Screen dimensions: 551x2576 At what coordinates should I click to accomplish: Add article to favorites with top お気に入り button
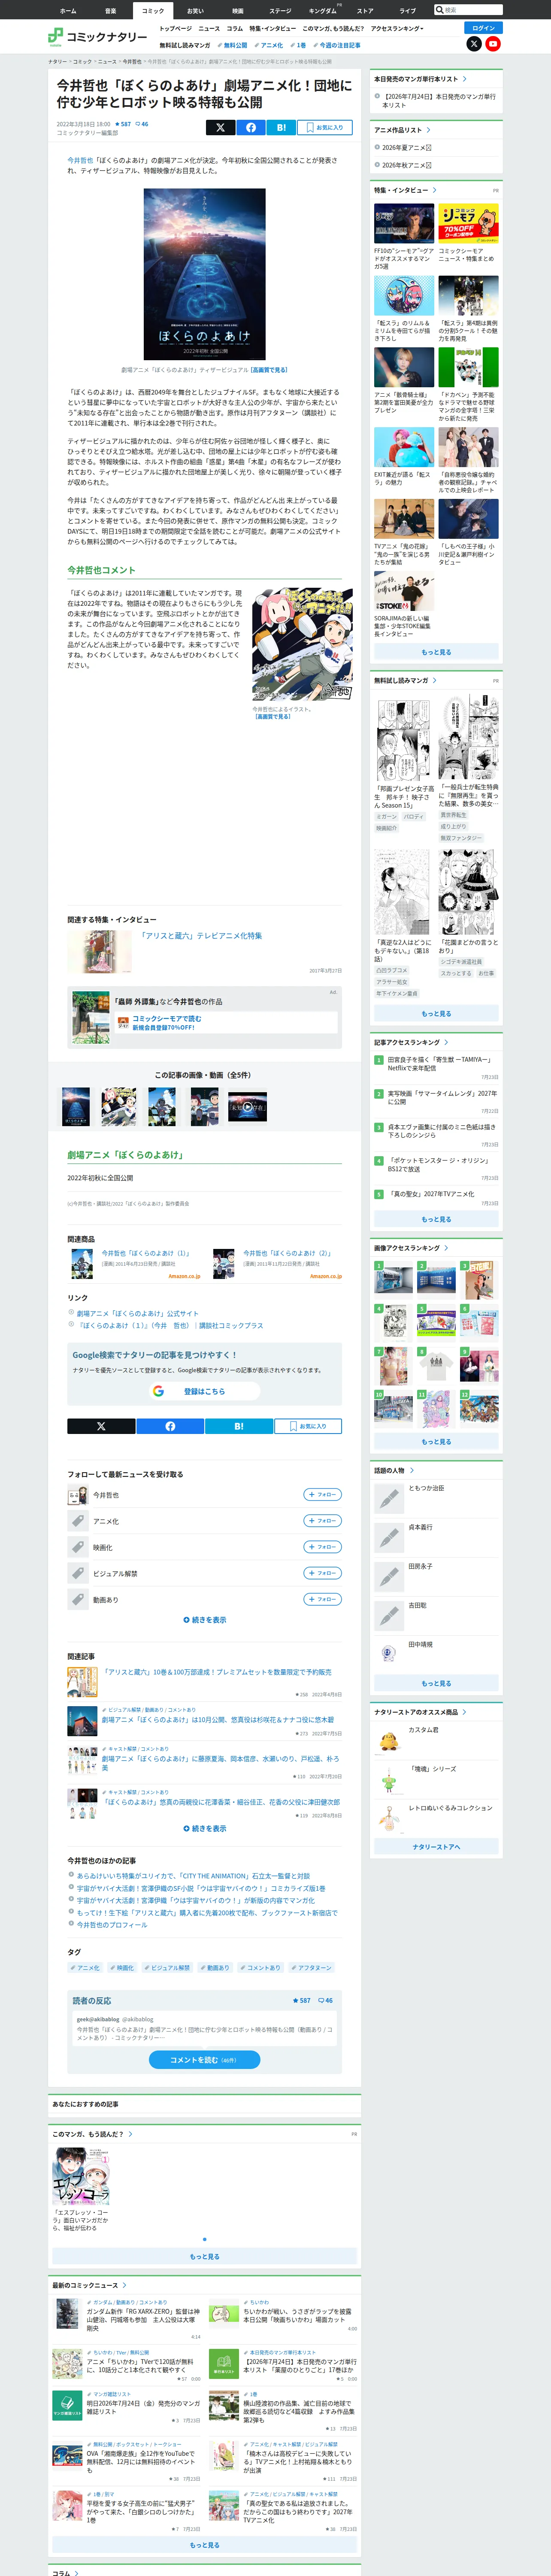[324, 127]
